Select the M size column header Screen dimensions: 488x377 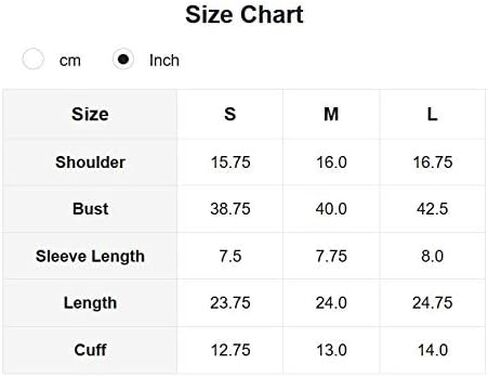coord(331,114)
